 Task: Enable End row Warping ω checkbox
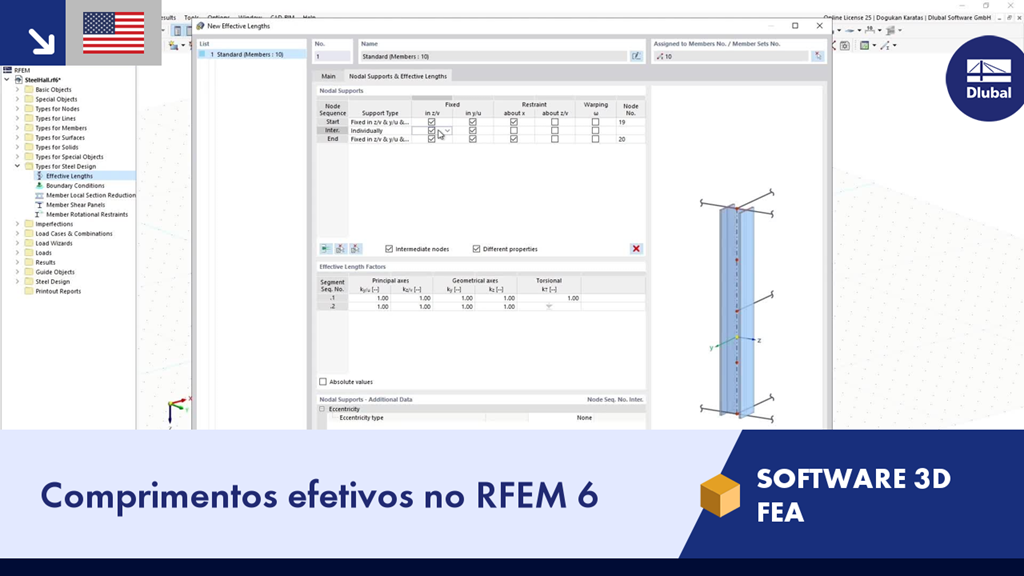[x=595, y=139]
